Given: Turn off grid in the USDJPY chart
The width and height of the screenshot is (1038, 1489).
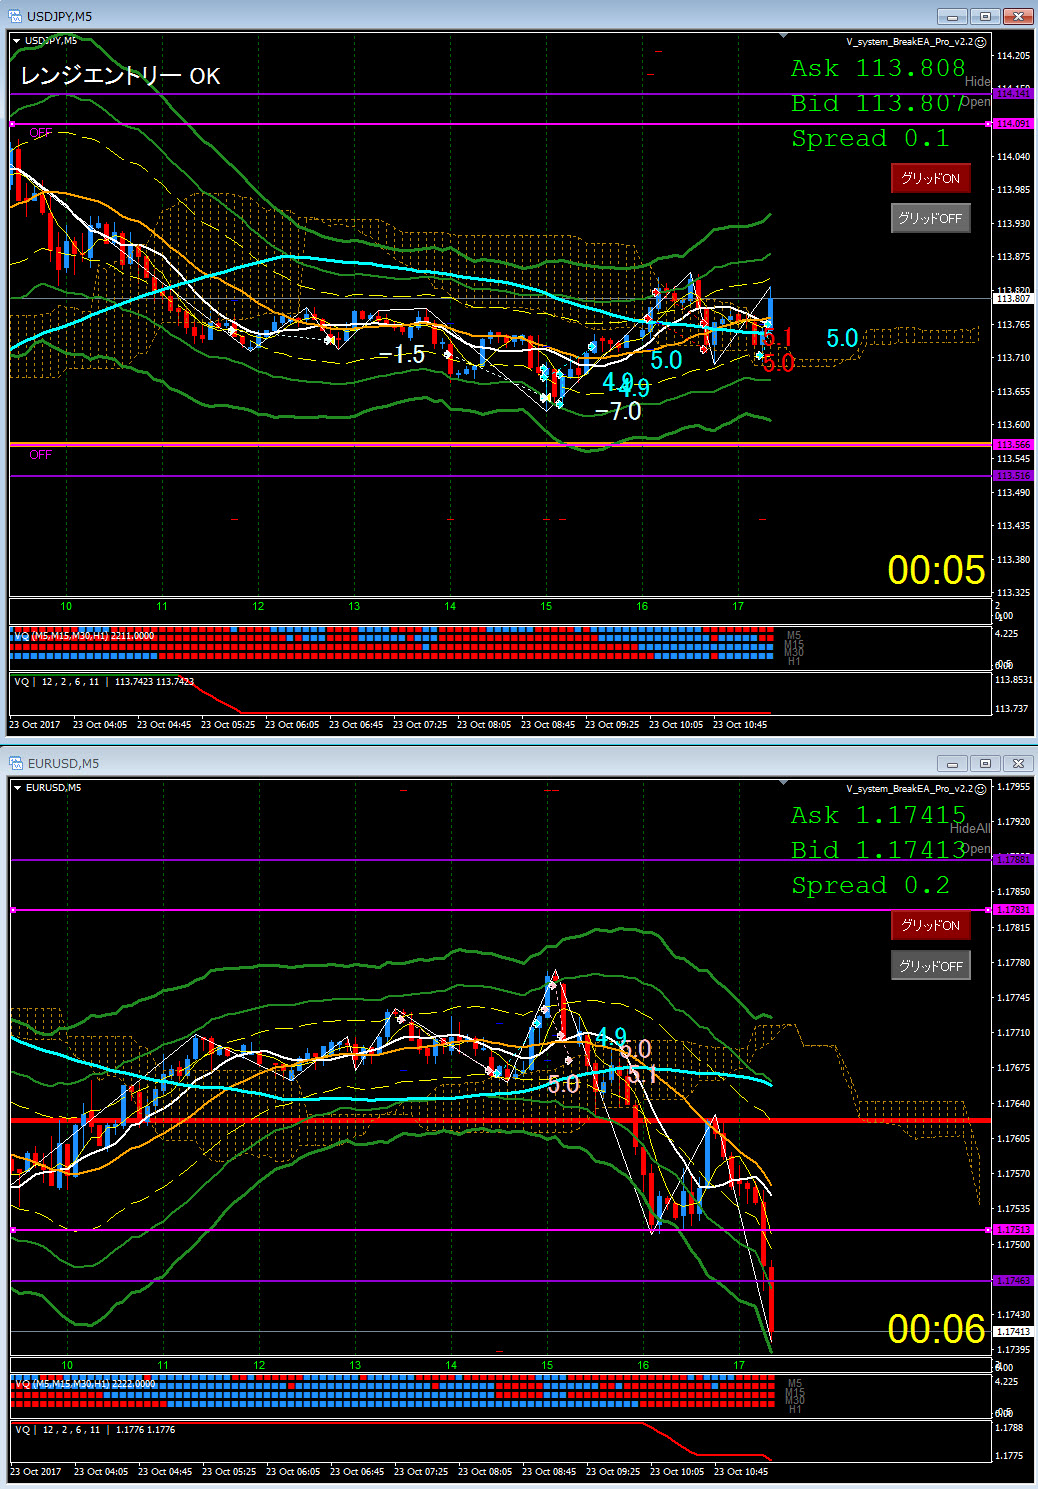Looking at the screenshot, I should (x=930, y=218).
